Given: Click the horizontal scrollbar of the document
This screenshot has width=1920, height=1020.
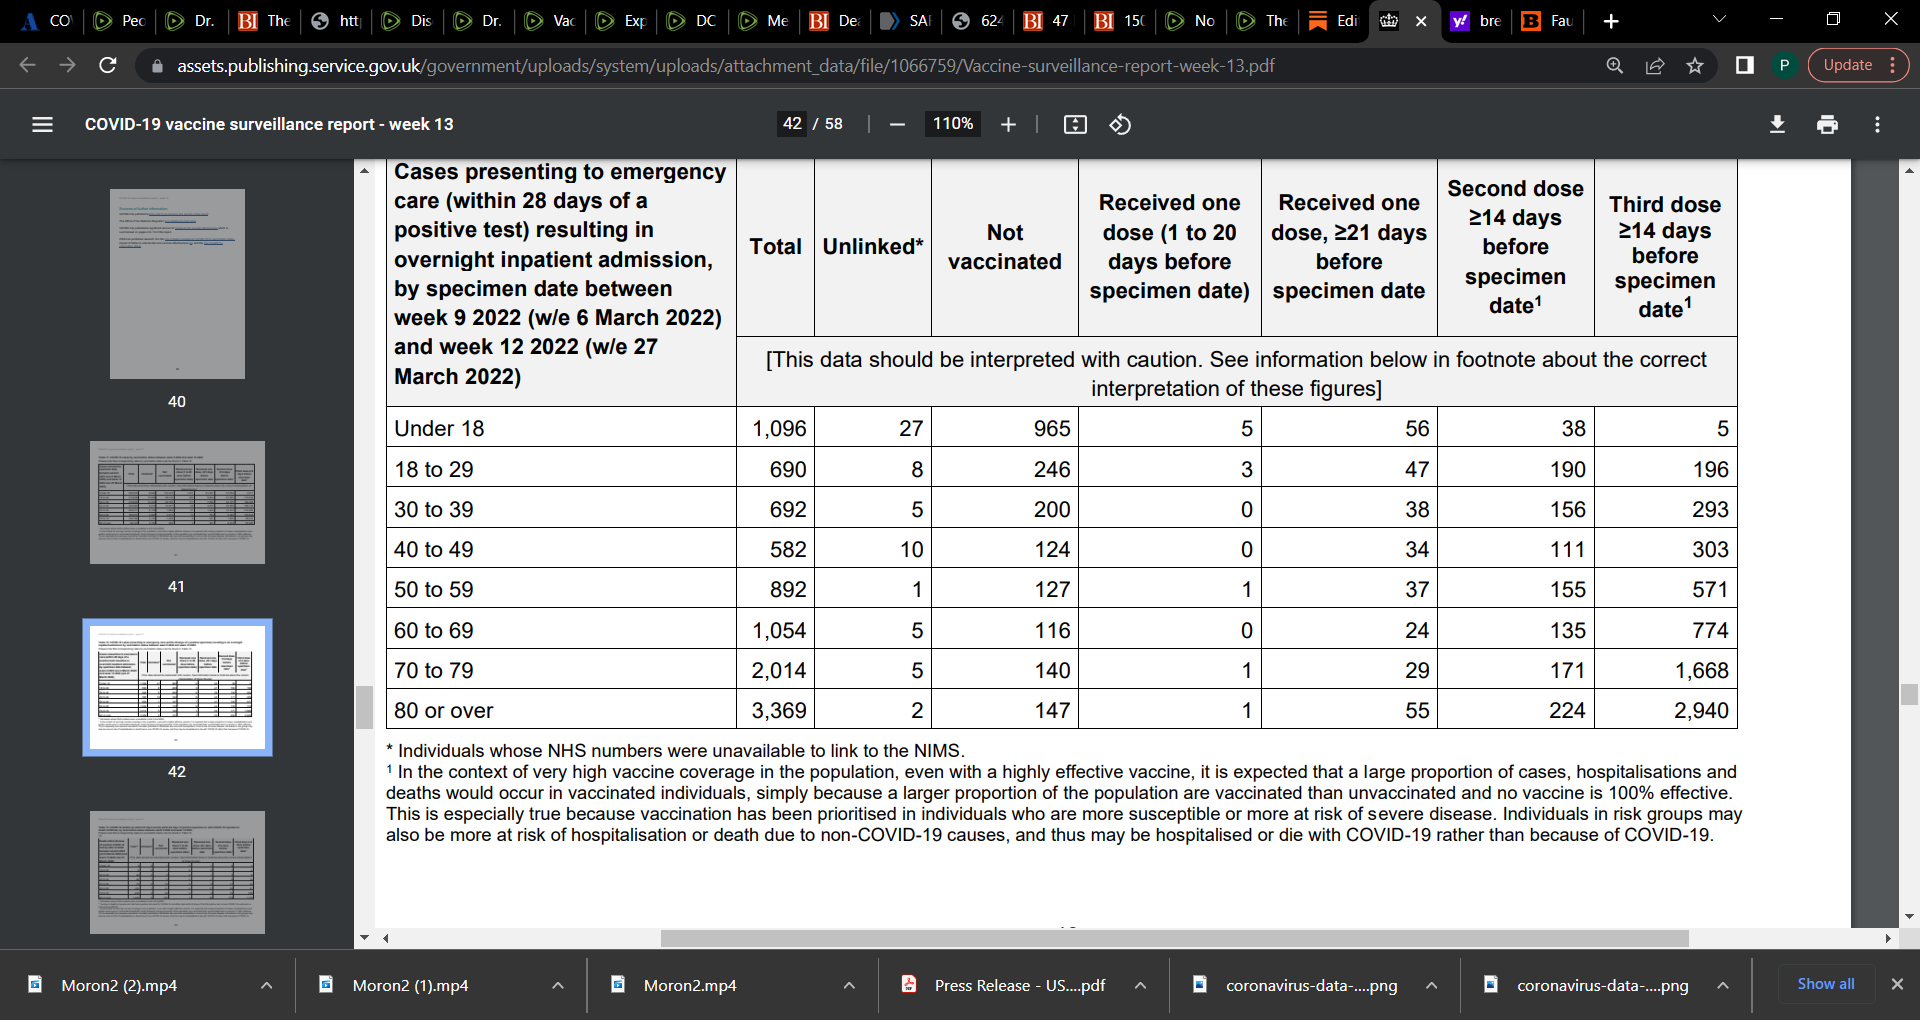Looking at the screenshot, I should point(1175,938).
